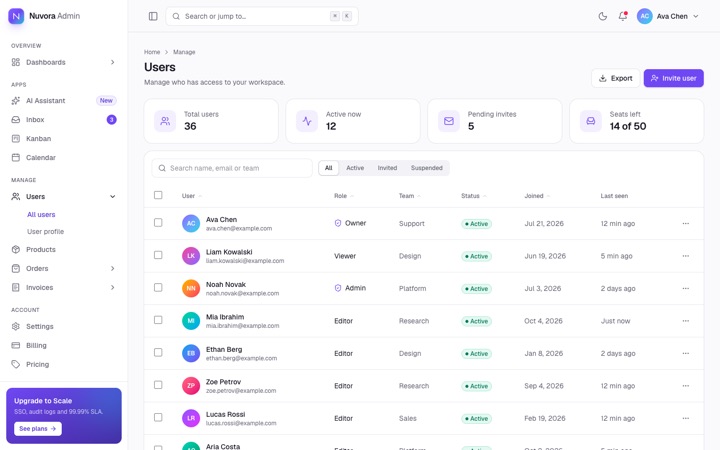This screenshot has width=720, height=450.
Task: Click Owner shield icon in Ava Chen row
Action: click(x=338, y=223)
